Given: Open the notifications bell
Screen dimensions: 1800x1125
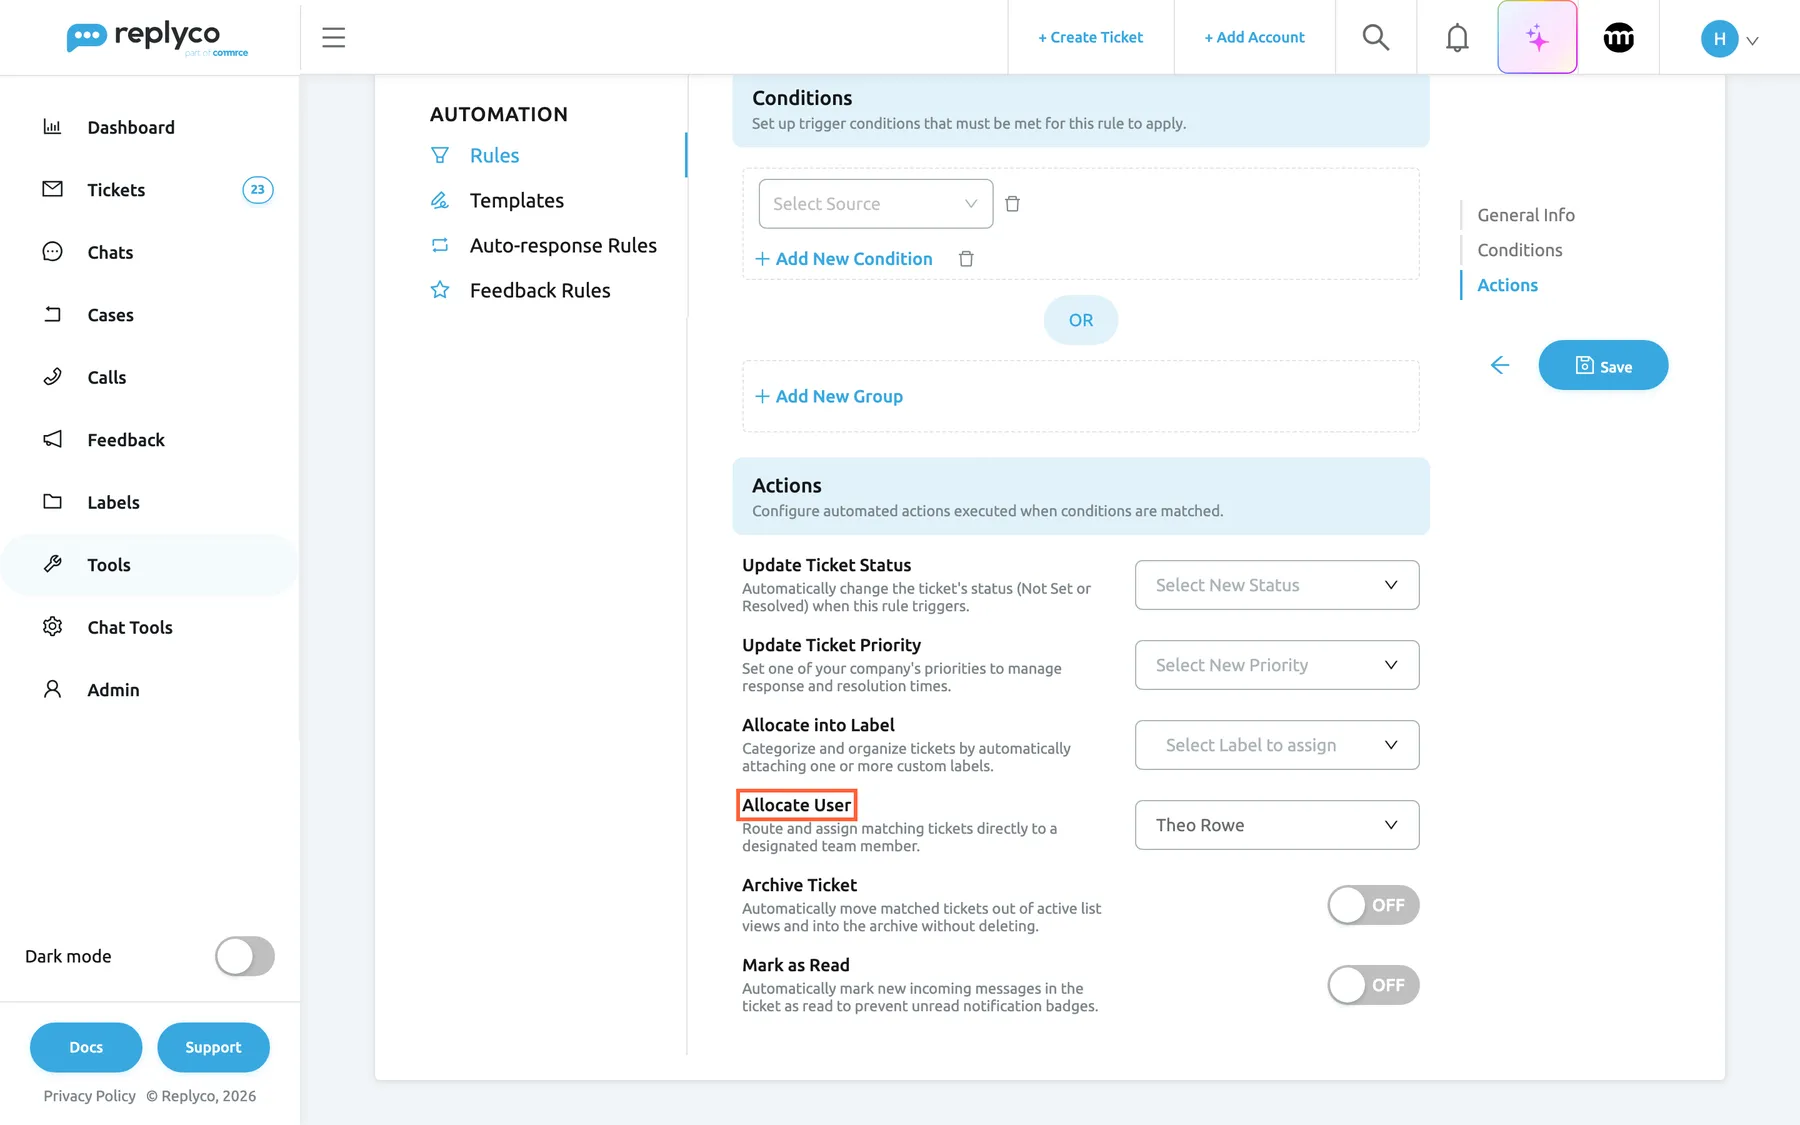Looking at the screenshot, I should click(1457, 37).
